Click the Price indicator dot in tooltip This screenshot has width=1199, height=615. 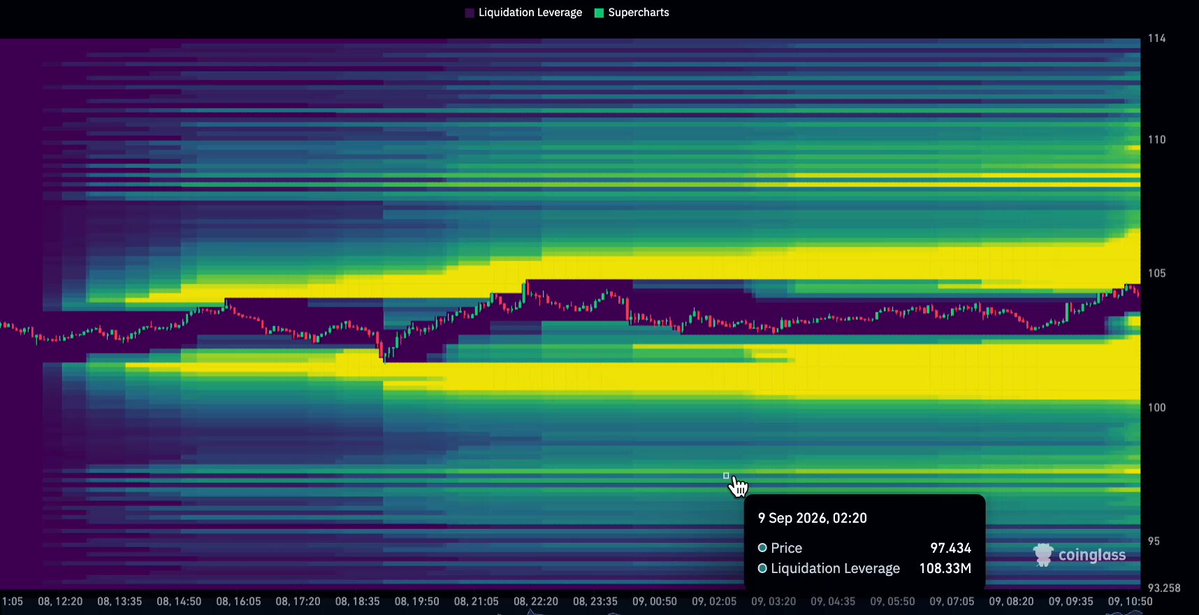762,548
